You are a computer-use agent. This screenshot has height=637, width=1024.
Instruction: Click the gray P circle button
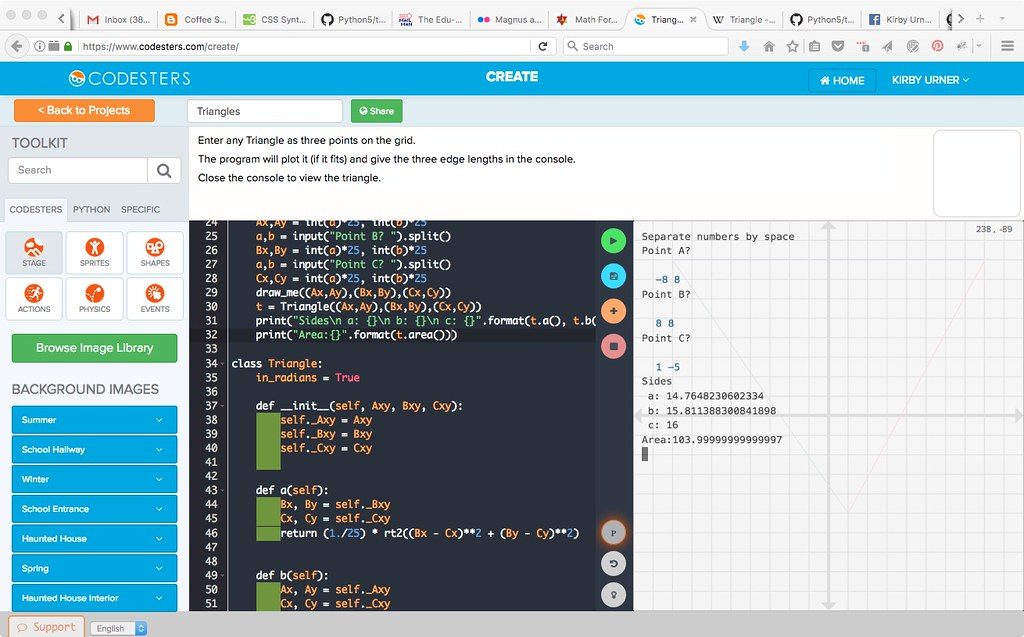click(x=613, y=533)
